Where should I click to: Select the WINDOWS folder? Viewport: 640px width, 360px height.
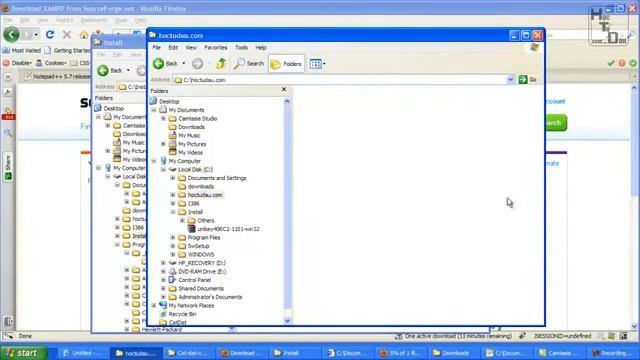tap(201, 254)
